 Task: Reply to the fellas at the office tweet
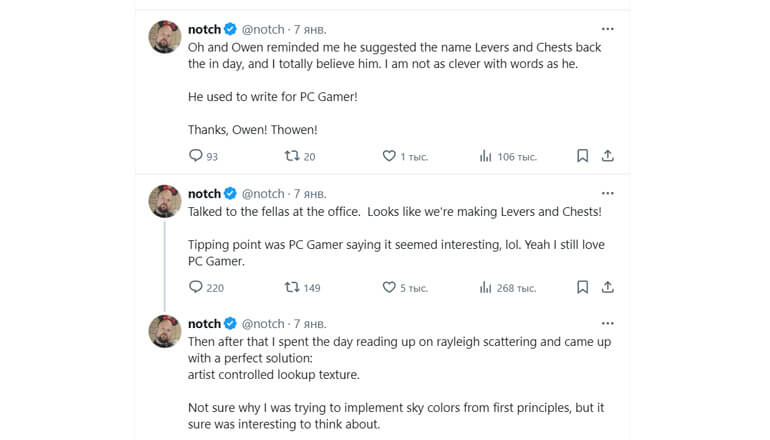(196, 287)
